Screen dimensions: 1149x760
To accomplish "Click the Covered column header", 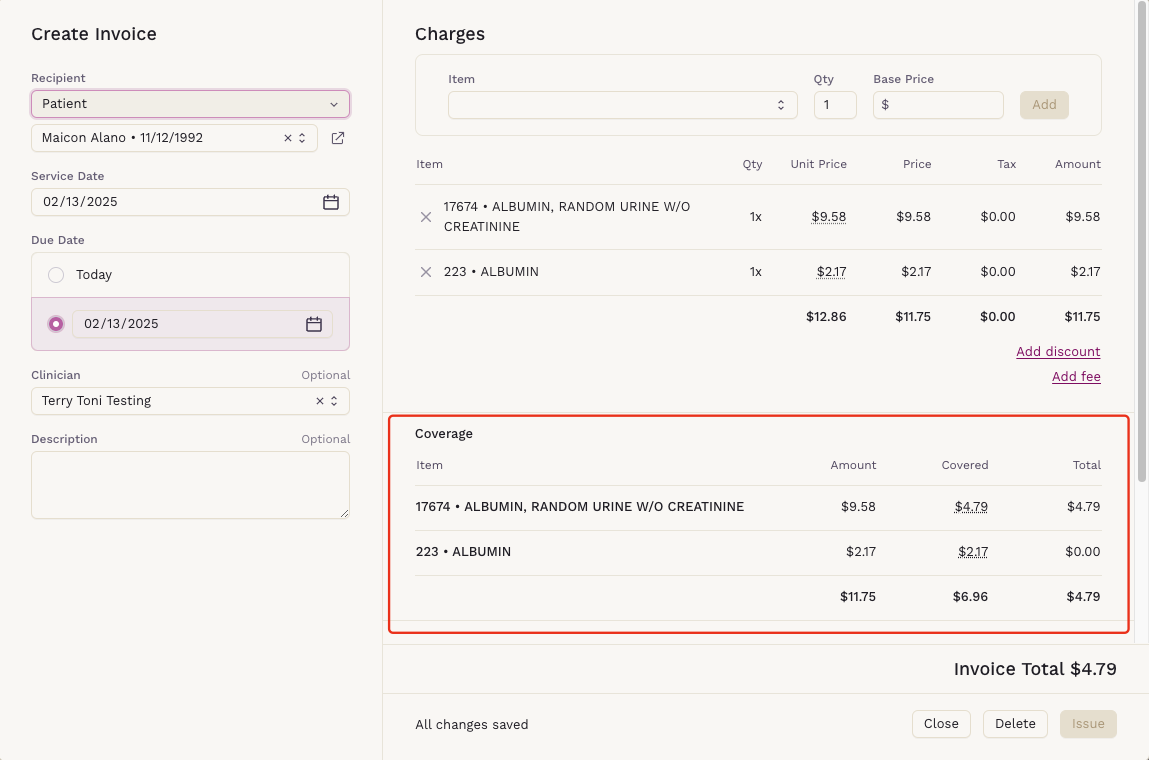I will coord(965,465).
